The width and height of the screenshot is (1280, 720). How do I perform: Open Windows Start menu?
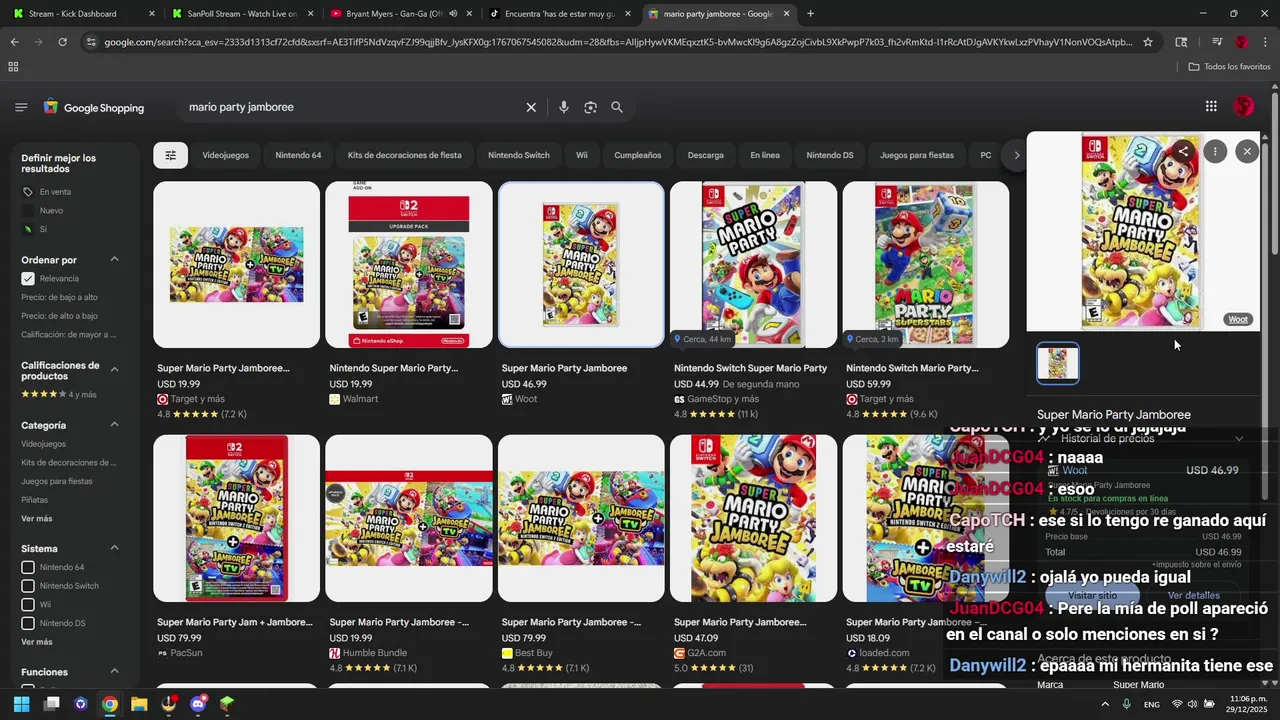21,704
